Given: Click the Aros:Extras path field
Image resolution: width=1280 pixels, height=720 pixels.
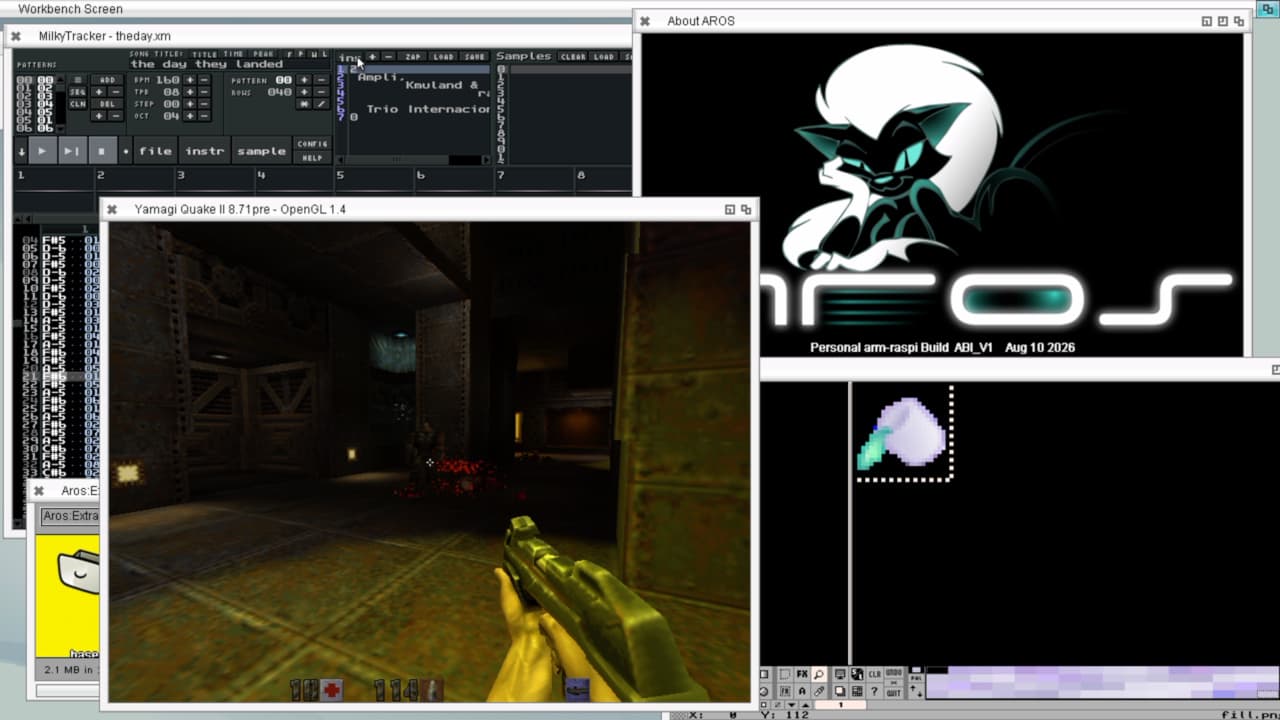Looking at the screenshot, I should point(70,516).
